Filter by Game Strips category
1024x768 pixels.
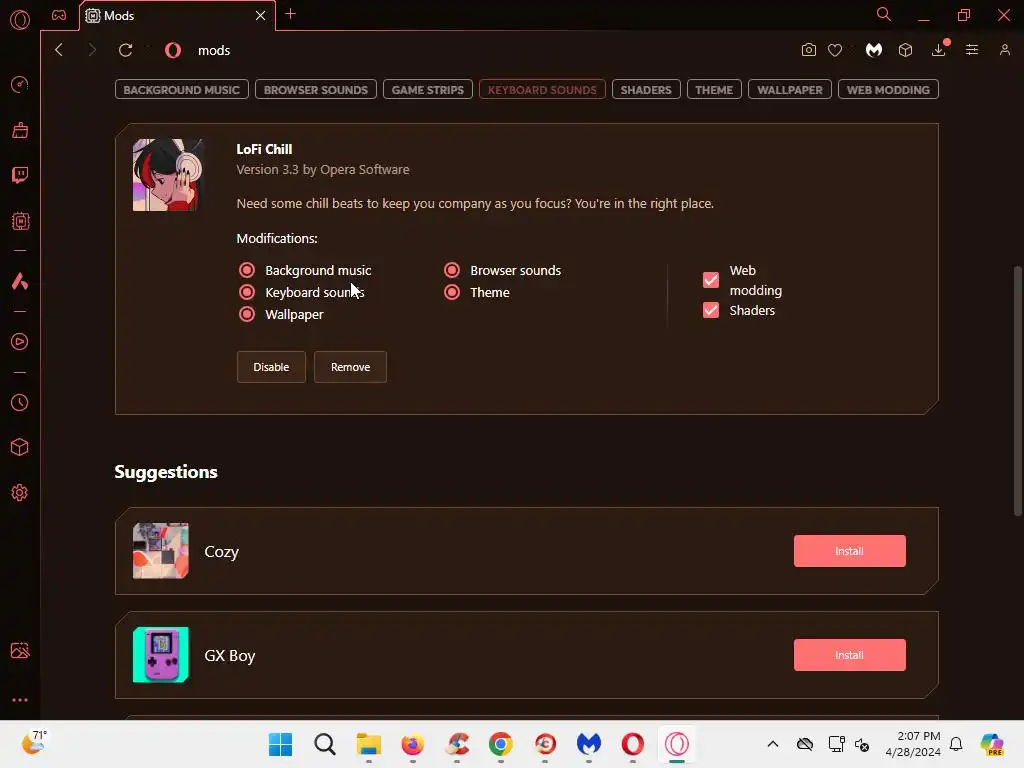pos(428,89)
